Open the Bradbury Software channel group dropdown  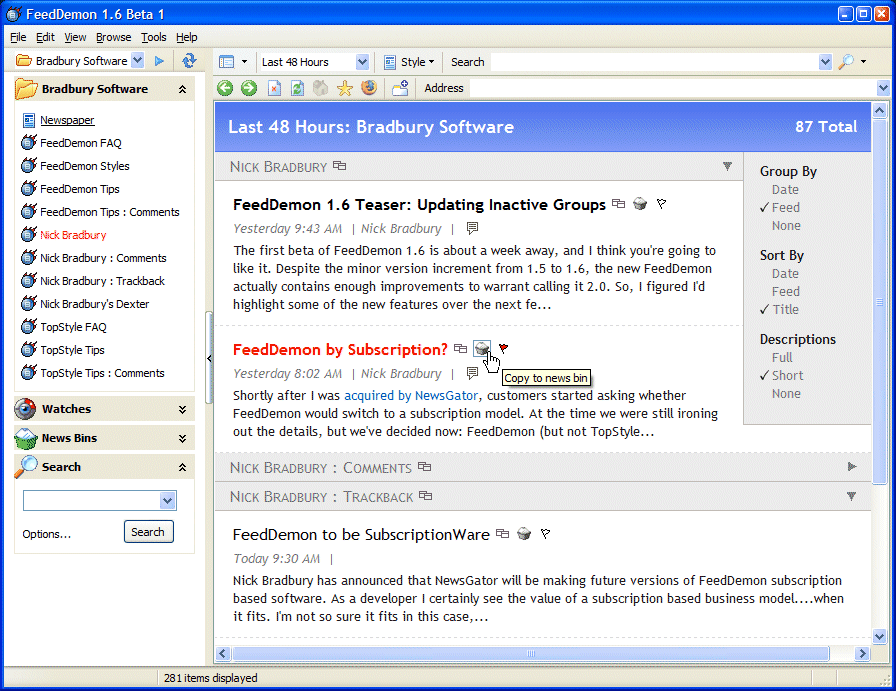(x=138, y=60)
